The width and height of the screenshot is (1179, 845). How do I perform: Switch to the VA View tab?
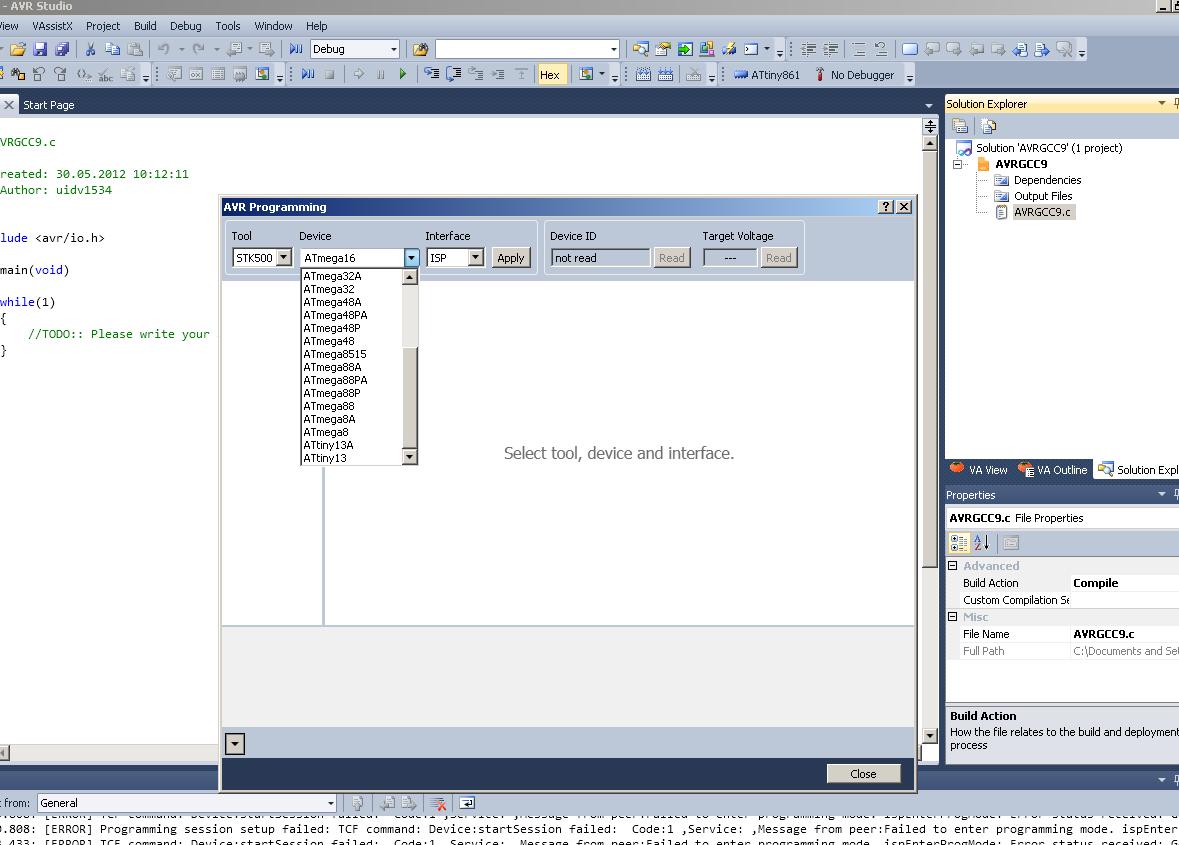pyautogui.click(x=979, y=470)
